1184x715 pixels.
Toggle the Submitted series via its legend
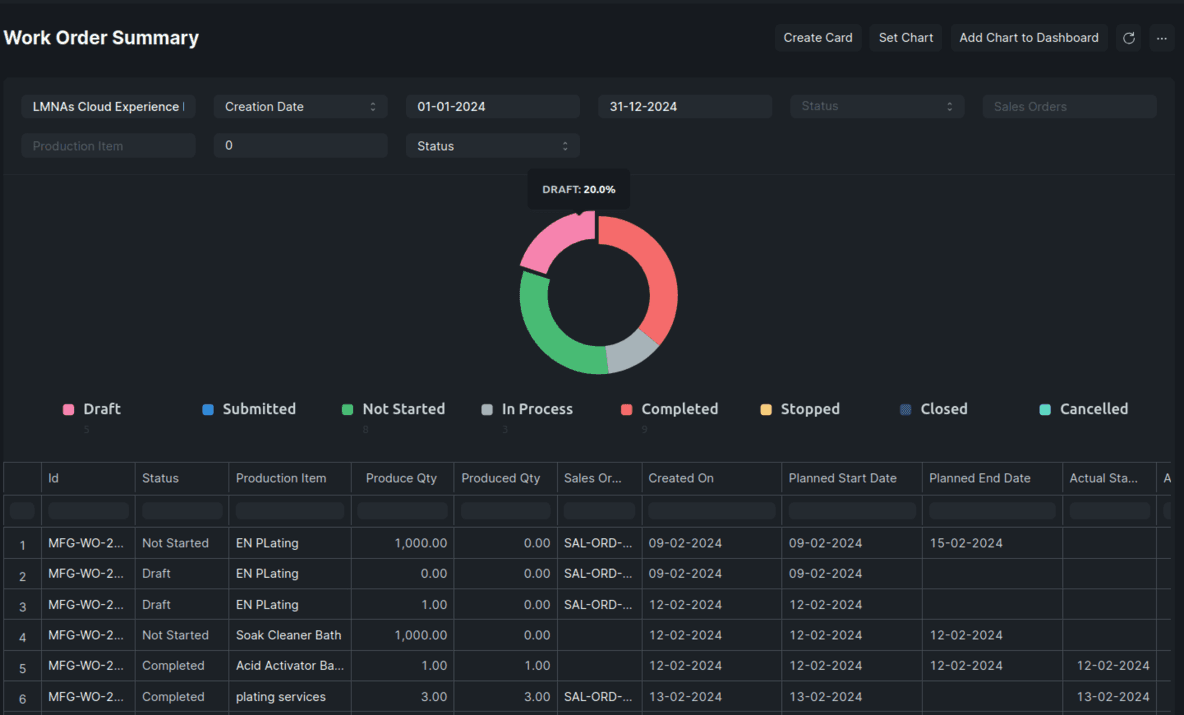(207, 408)
